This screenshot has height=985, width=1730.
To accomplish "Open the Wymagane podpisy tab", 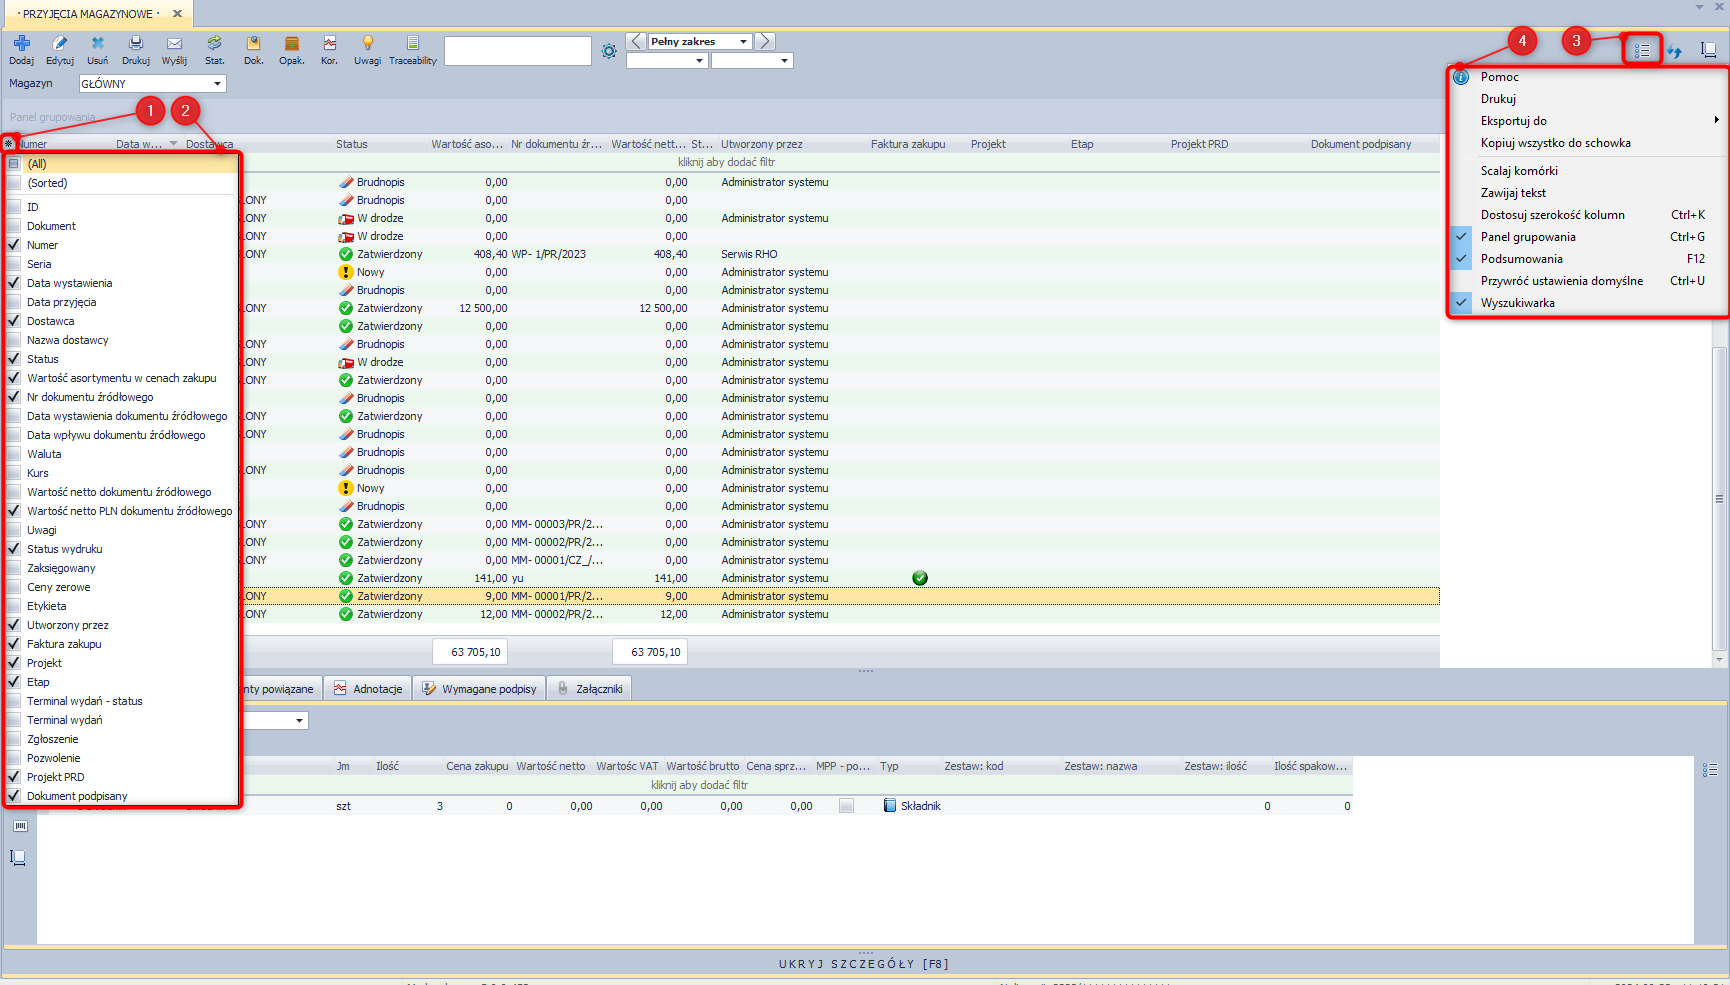I will pos(480,689).
